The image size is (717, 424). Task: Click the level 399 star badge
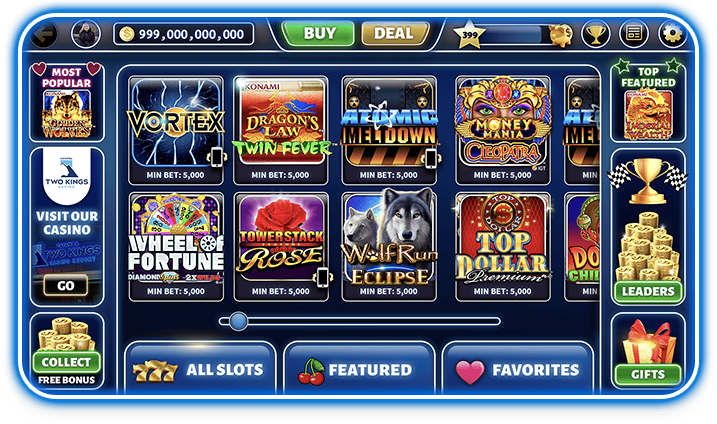pos(469,35)
